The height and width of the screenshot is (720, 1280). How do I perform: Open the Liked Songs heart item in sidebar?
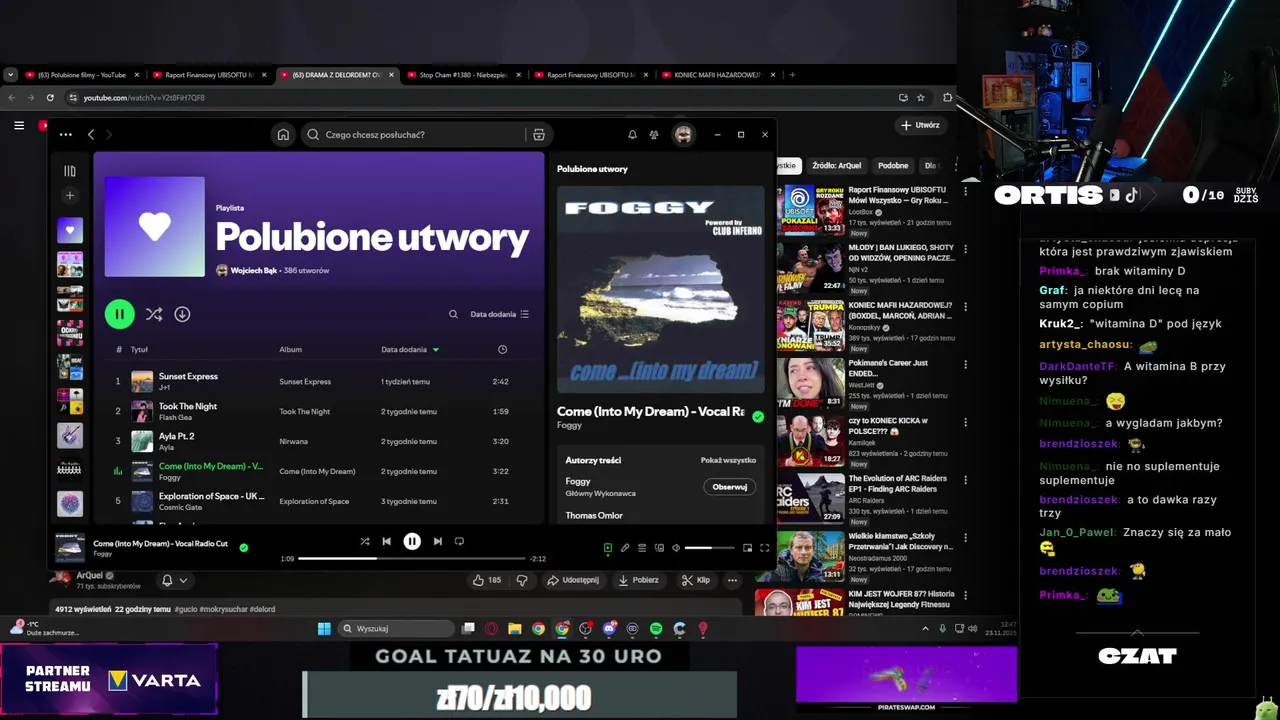70,231
